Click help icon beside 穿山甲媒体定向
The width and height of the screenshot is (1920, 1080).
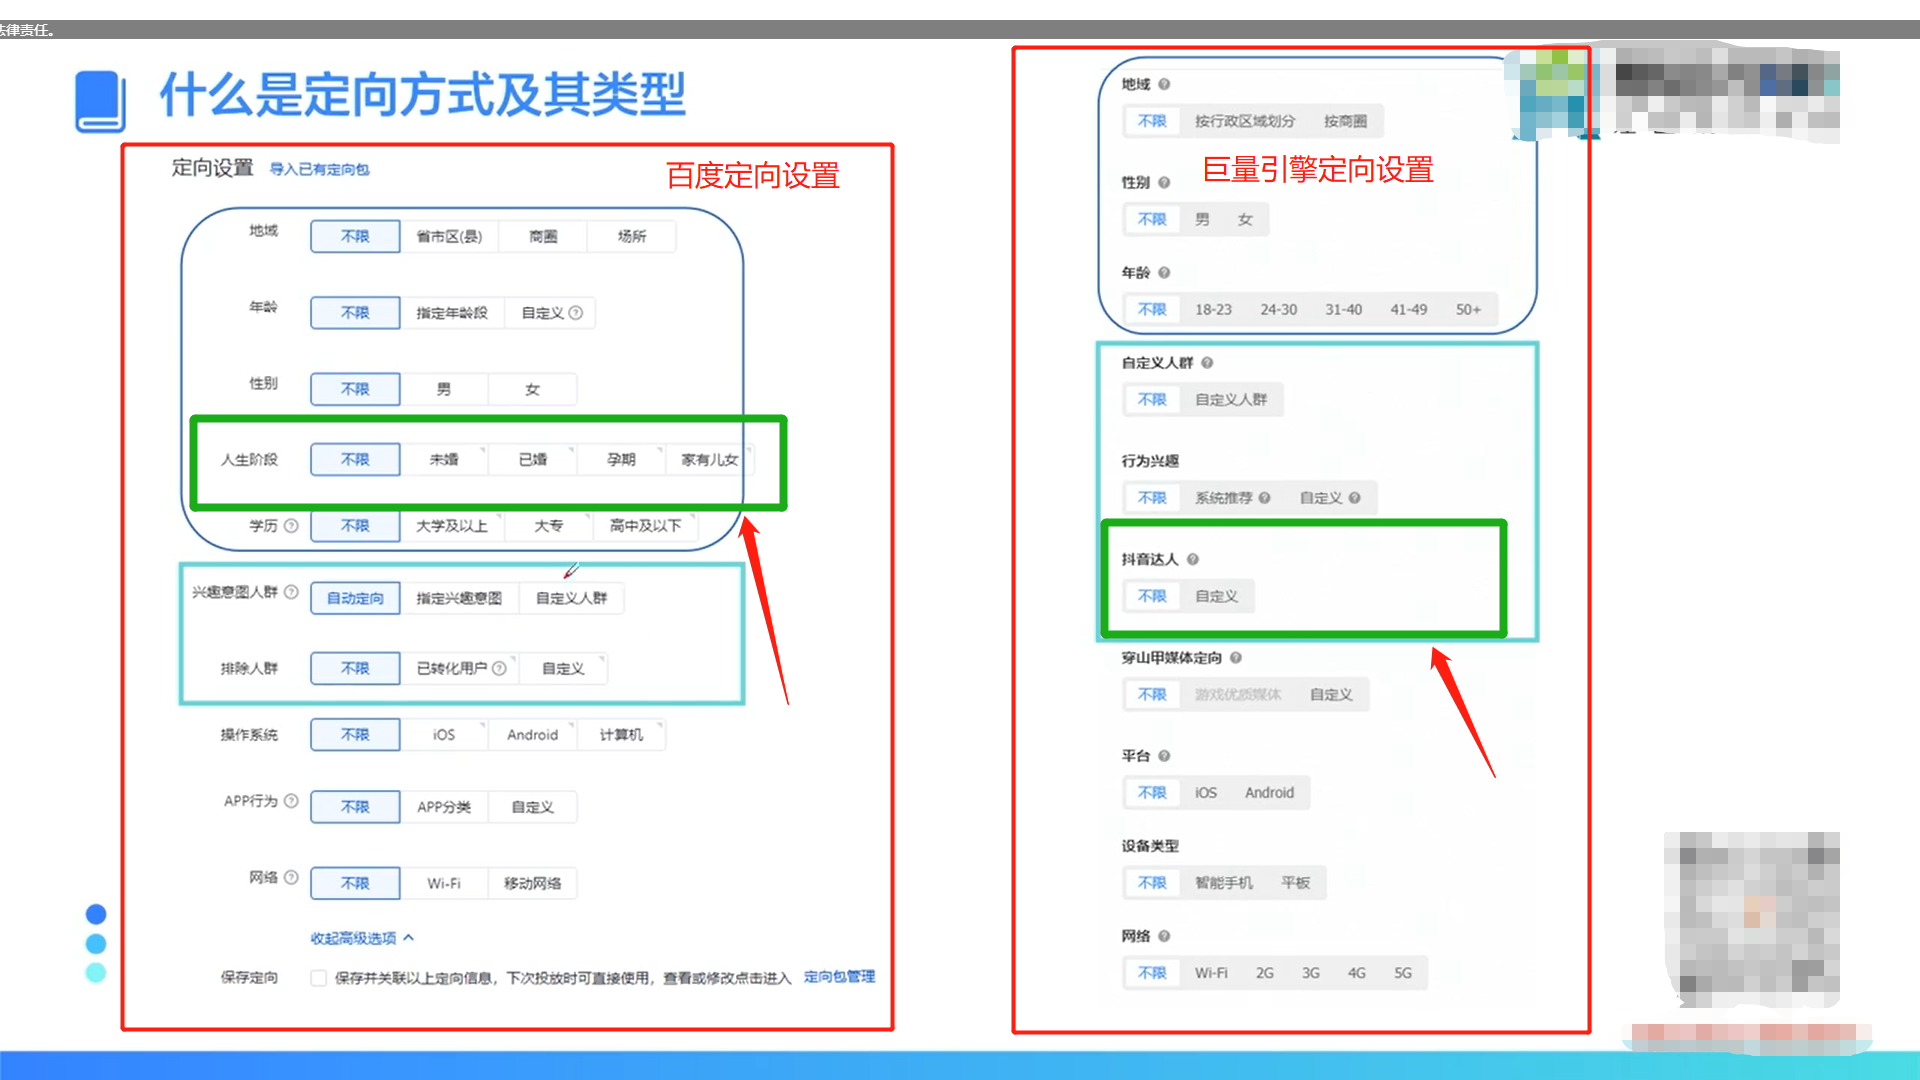pyautogui.click(x=1236, y=658)
